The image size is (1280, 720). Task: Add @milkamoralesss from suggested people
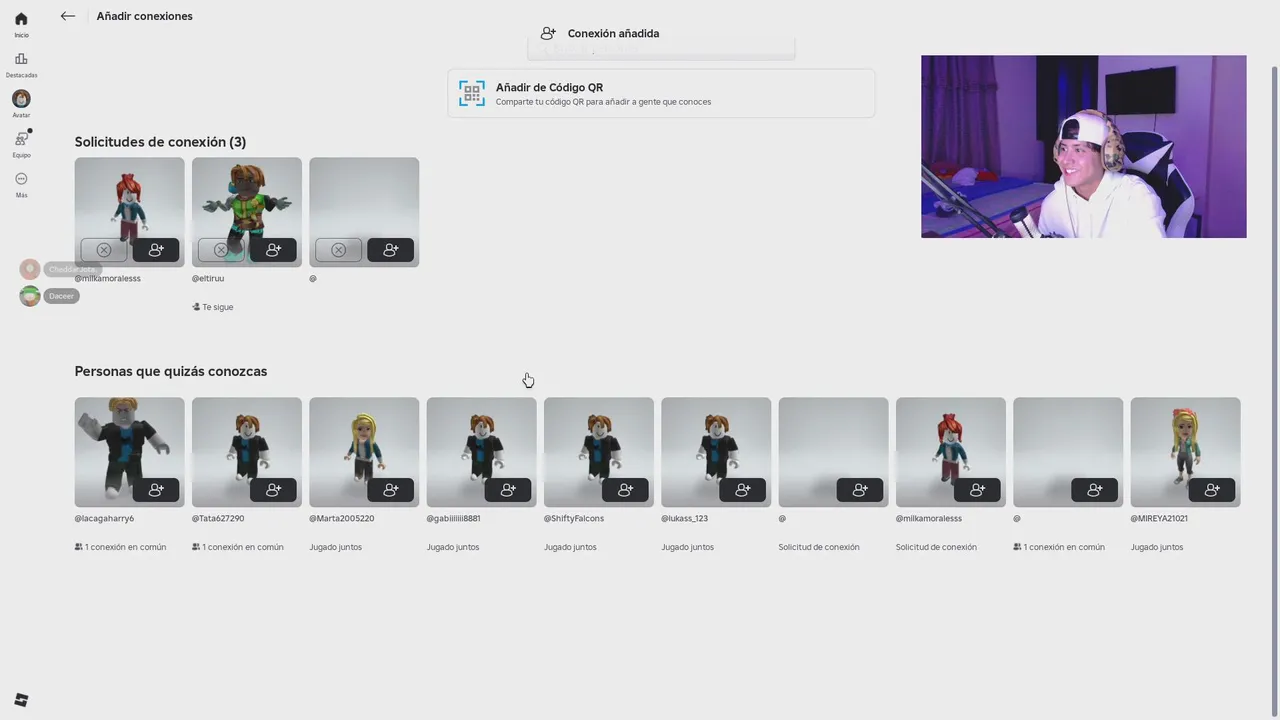click(x=977, y=490)
